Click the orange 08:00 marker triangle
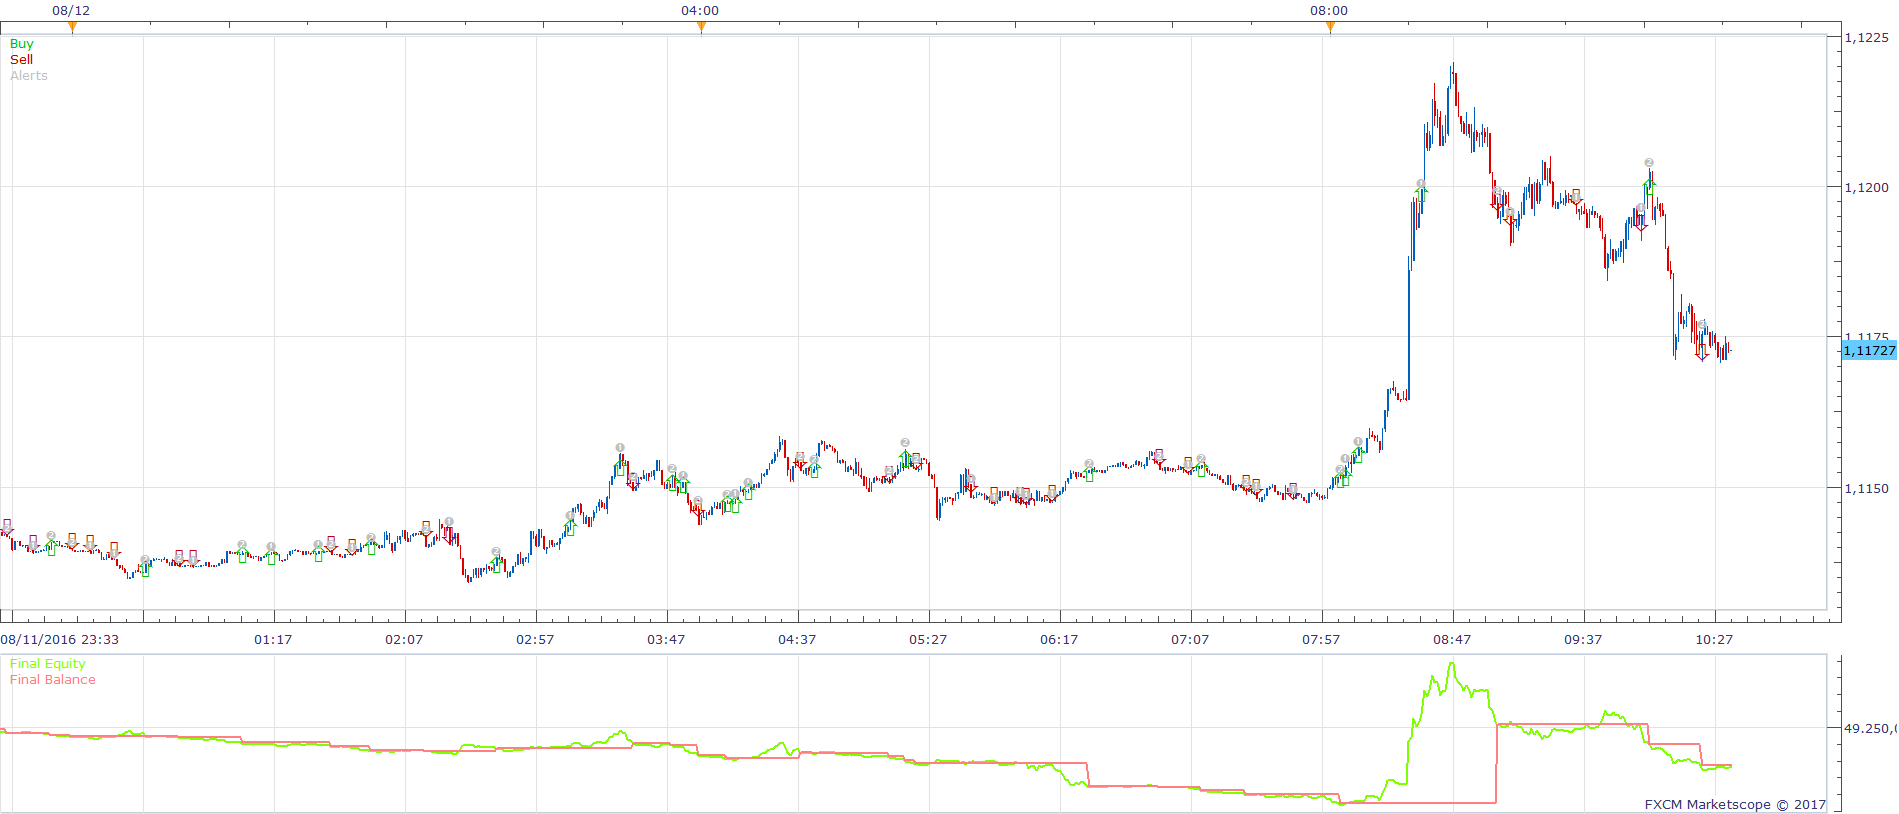1899x814 pixels. (1330, 28)
